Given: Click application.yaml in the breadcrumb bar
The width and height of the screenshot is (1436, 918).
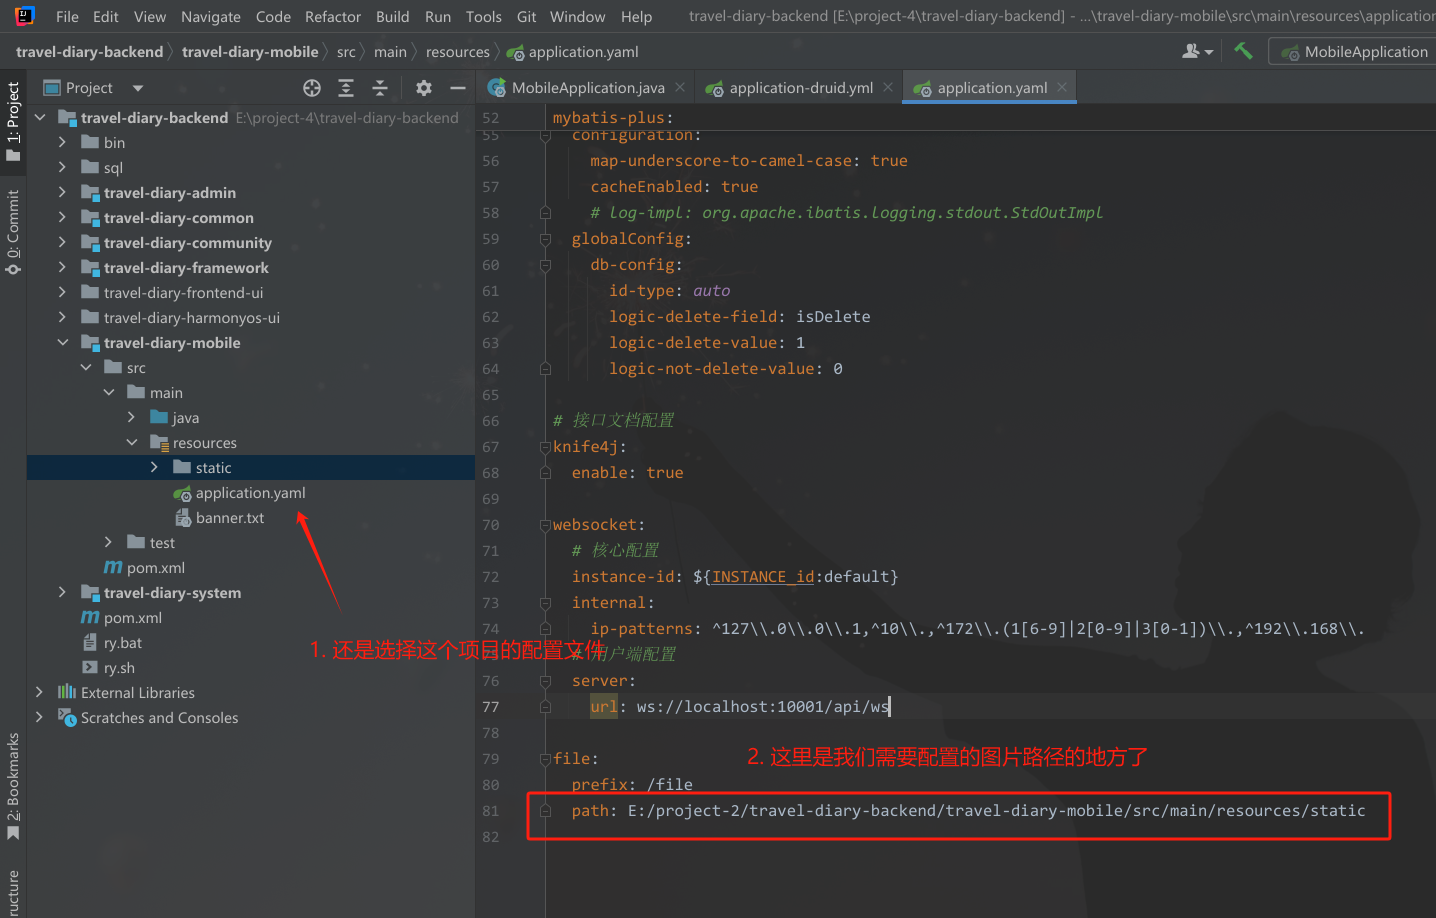Looking at the screenshot, I should tap(573, 52).
